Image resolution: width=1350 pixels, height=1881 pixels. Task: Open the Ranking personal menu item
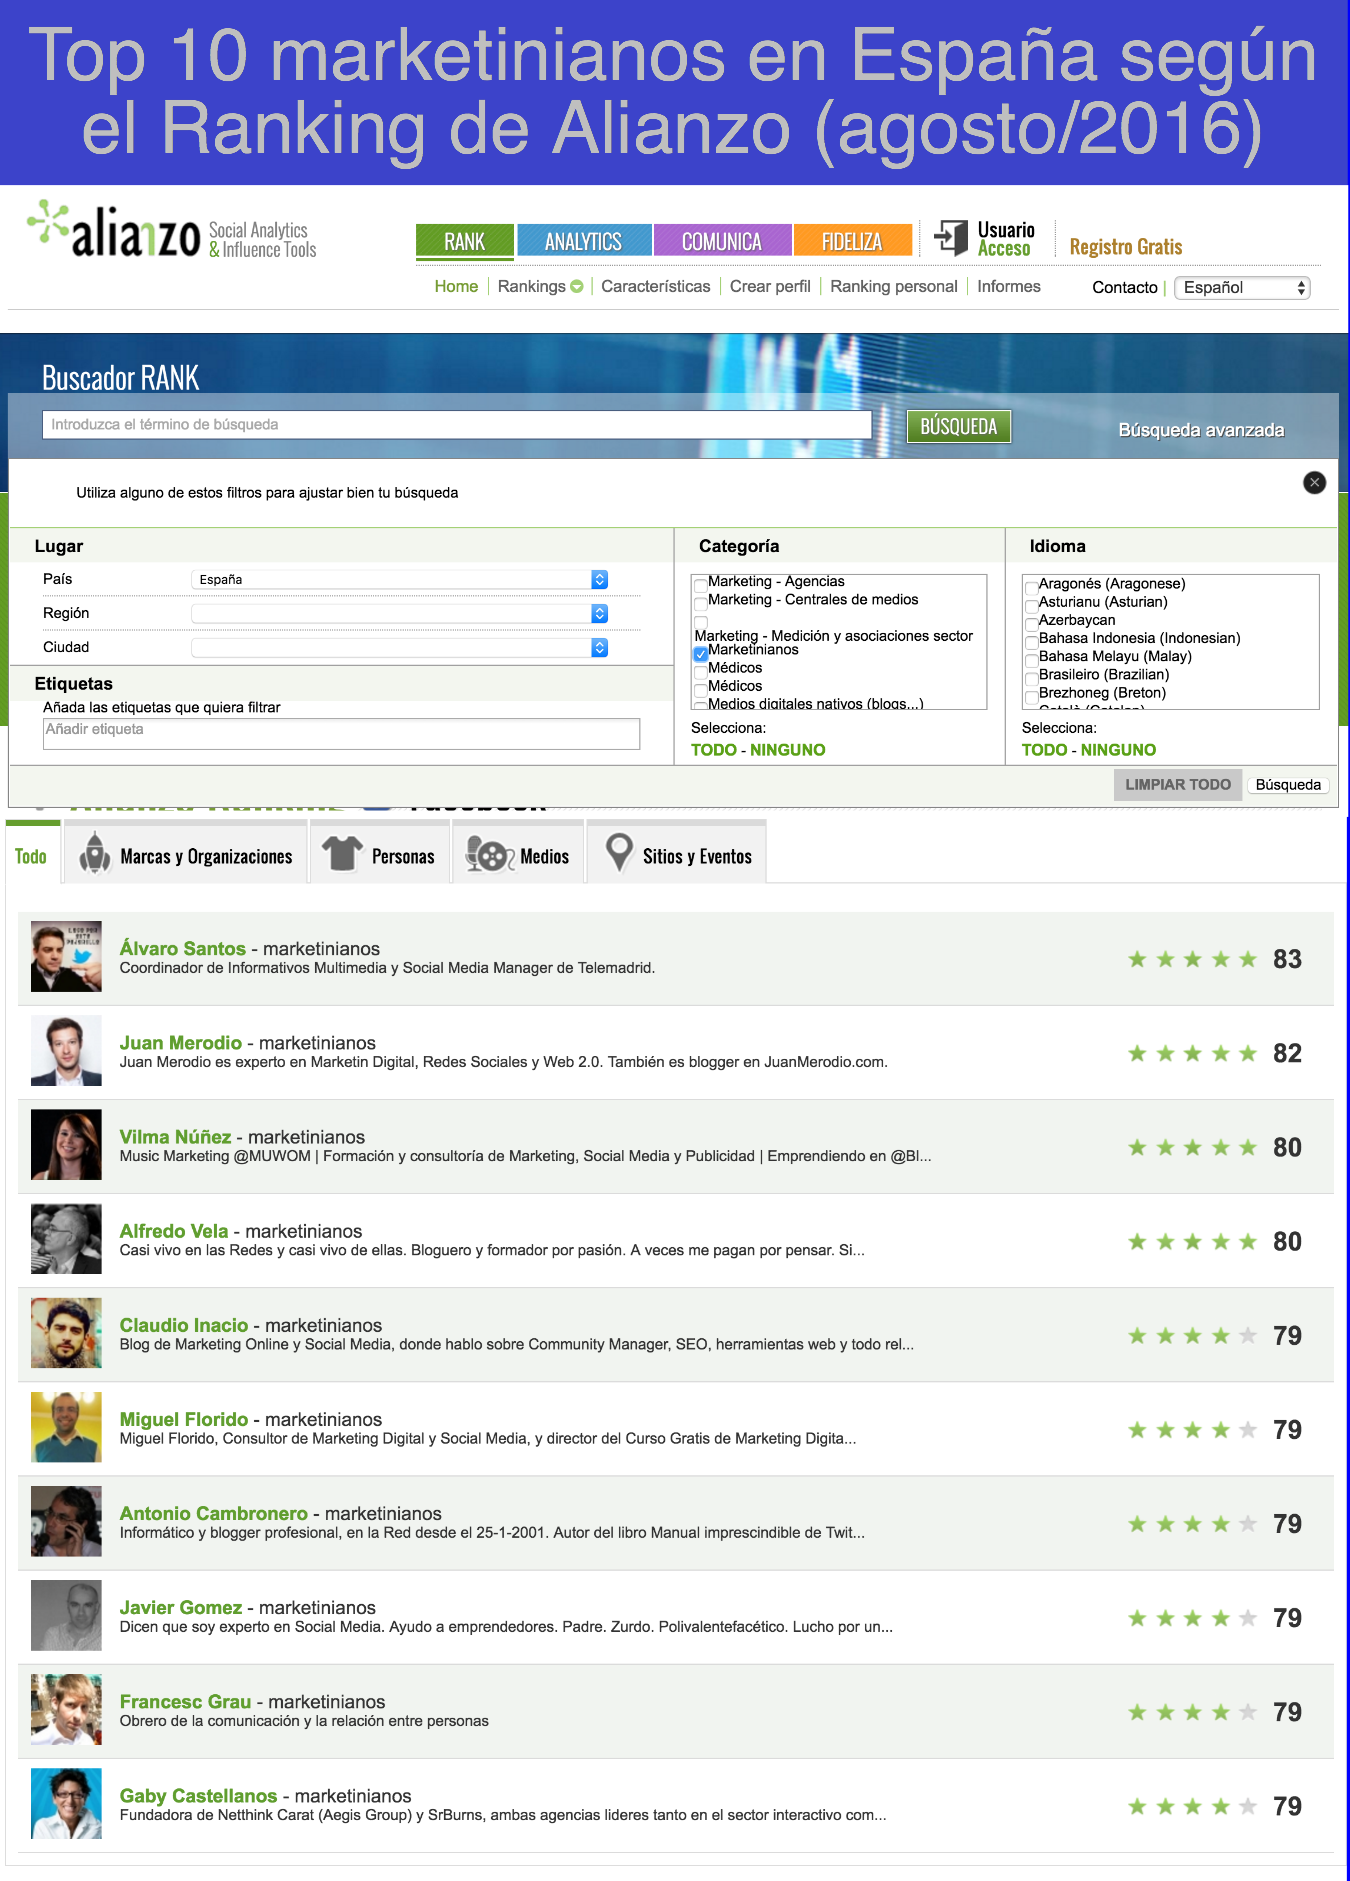tap(894, 287)
